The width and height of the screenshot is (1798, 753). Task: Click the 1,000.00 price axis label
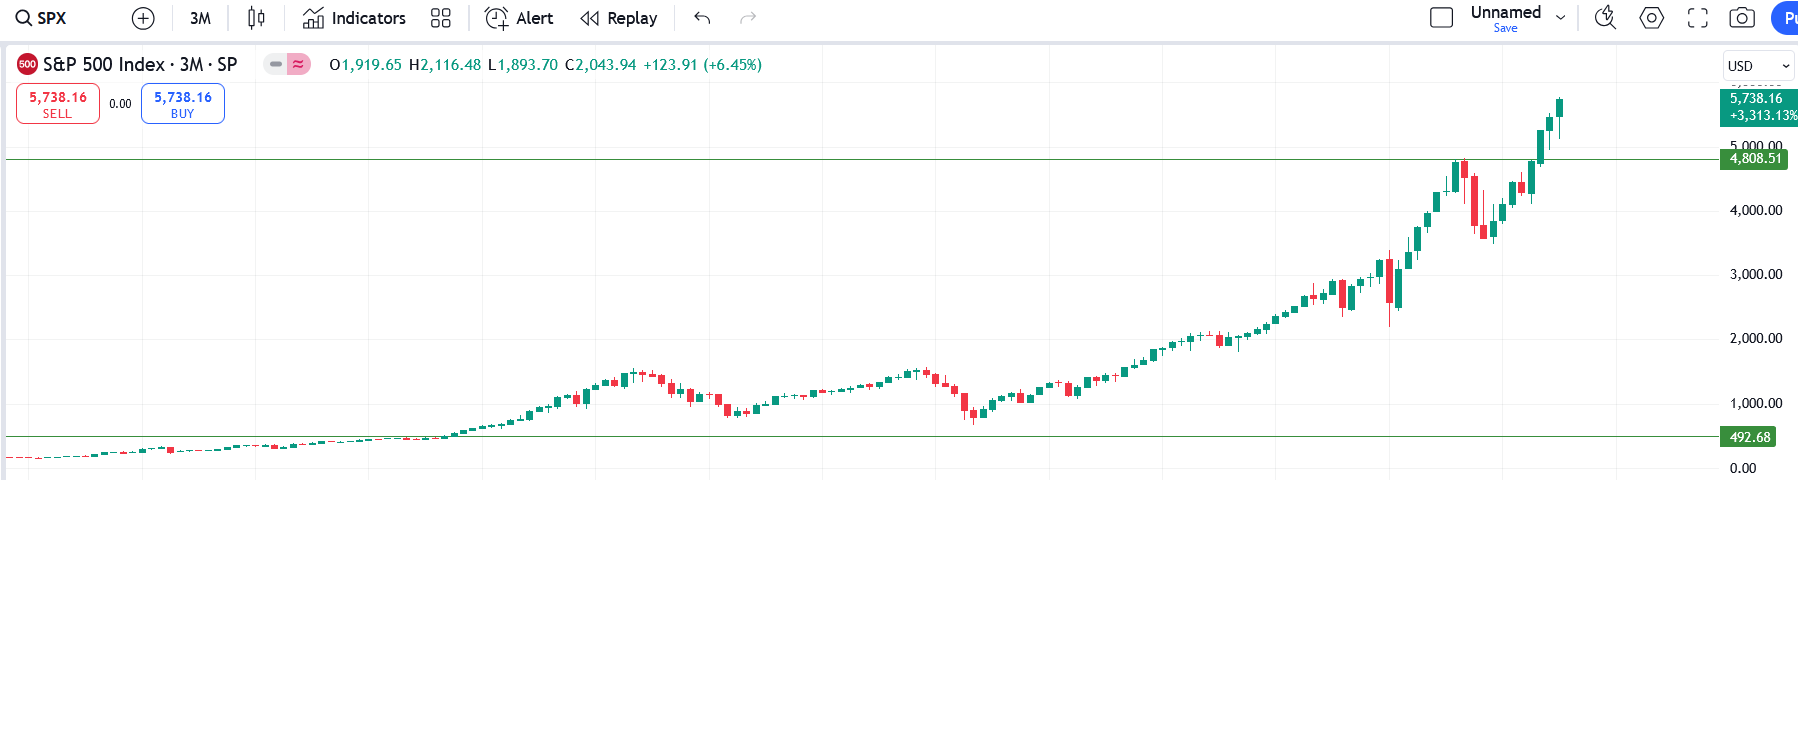click(x=1756, y=403)
